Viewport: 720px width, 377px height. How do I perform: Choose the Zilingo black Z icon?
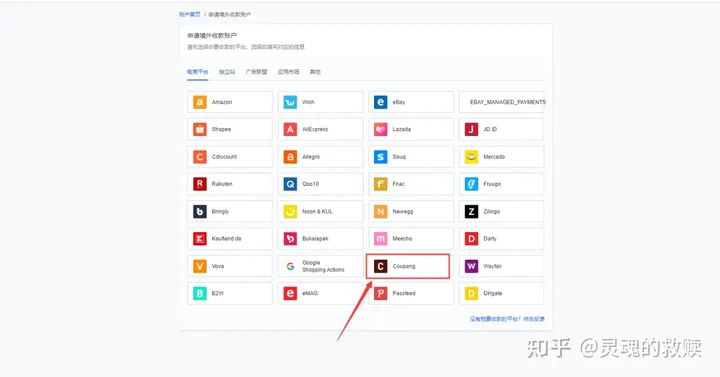471,211
